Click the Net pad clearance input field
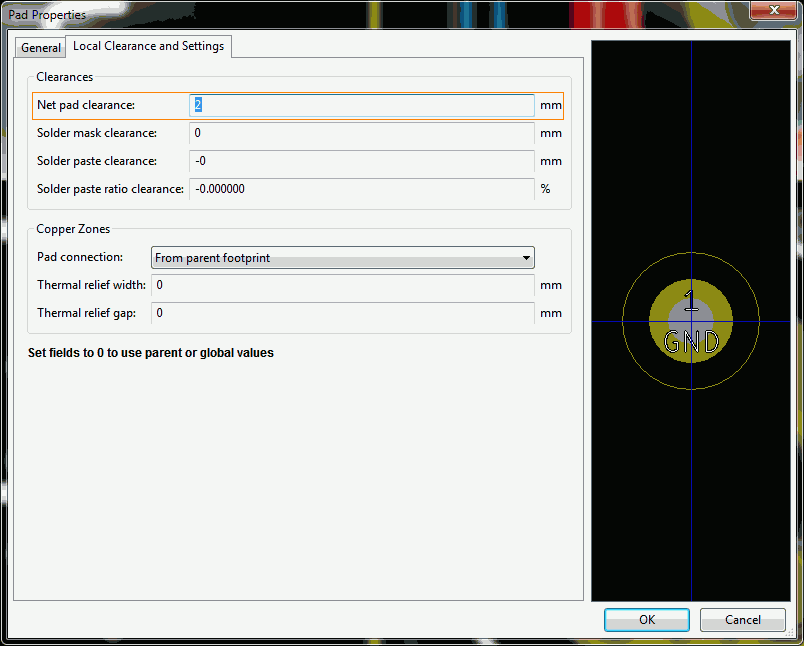Viewport: 804px width, 646px height. point(362,105)
